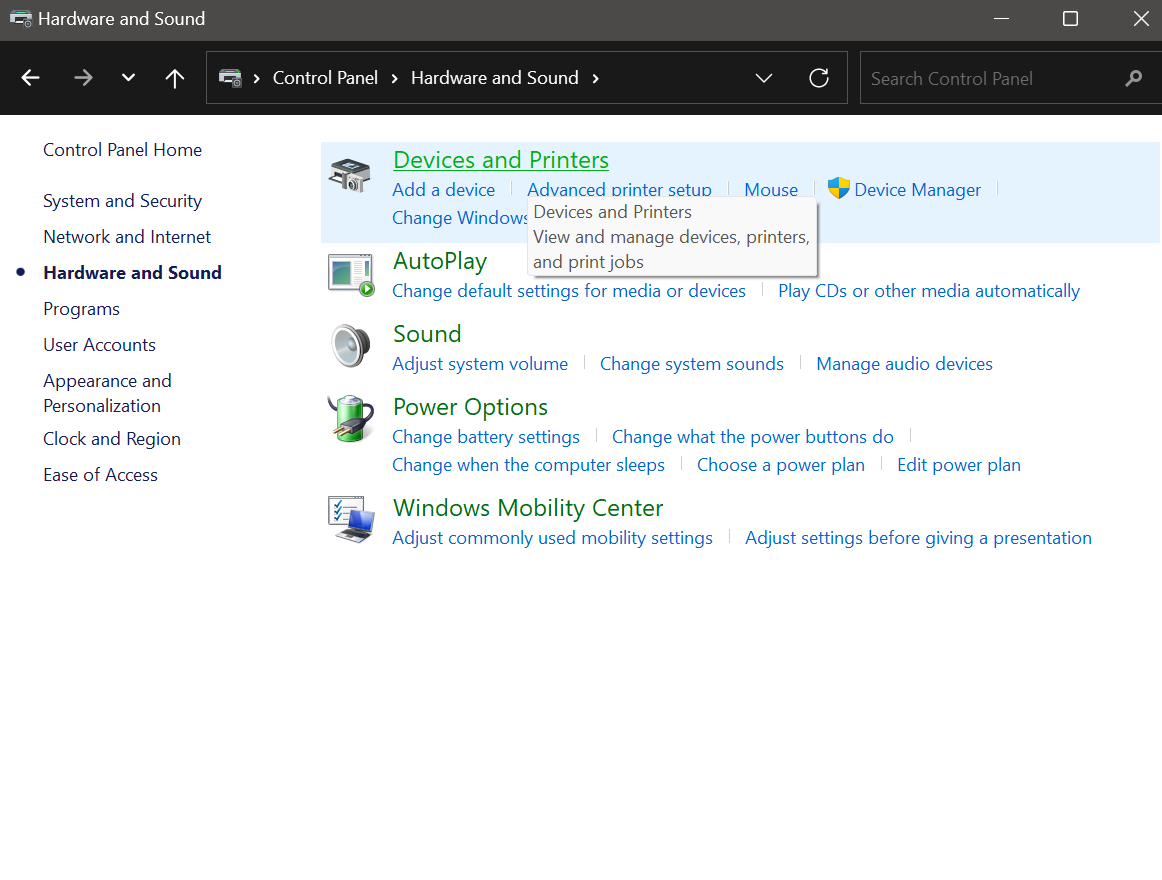
Task: Click Adjust system volume
Action: tap(479, 364)
